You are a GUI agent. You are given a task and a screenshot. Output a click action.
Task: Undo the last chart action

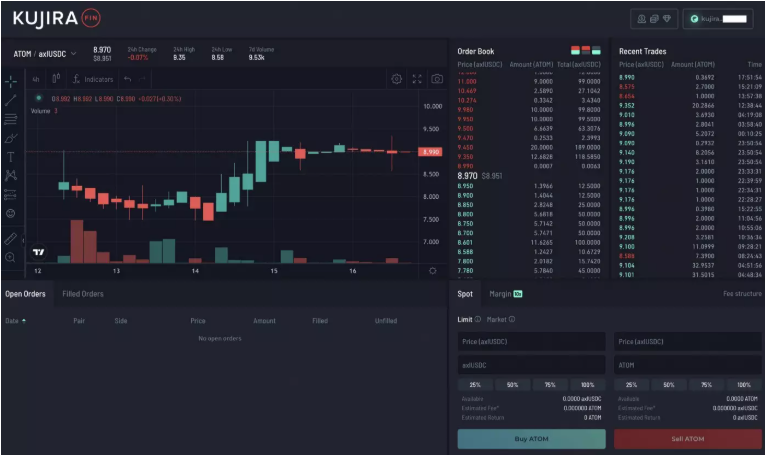coord(127,79)
